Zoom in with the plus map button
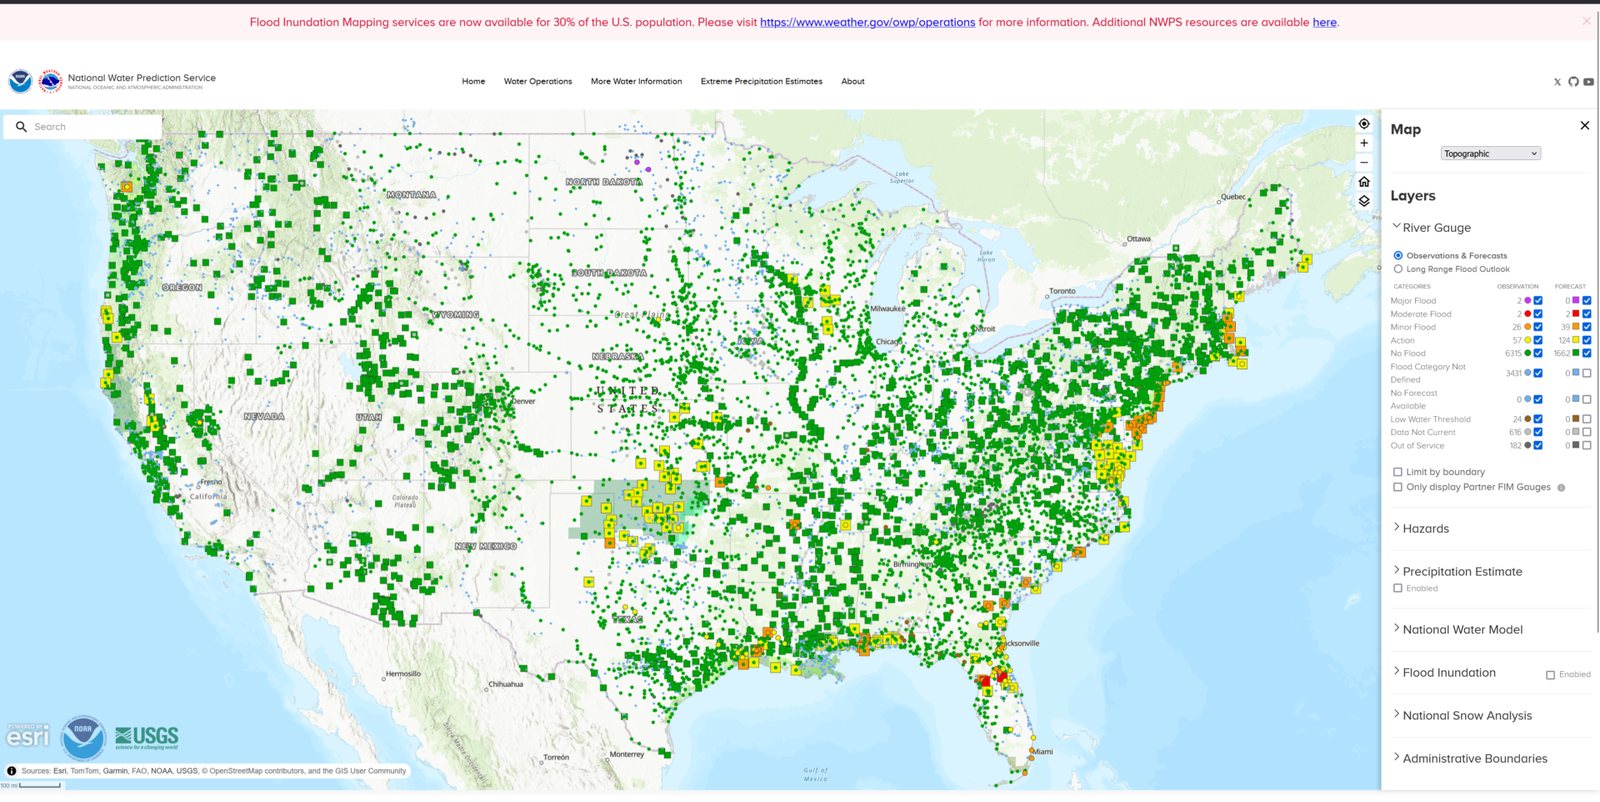Image resolution: width=1600 pixels, height=802 pixels. [1364, 143]
